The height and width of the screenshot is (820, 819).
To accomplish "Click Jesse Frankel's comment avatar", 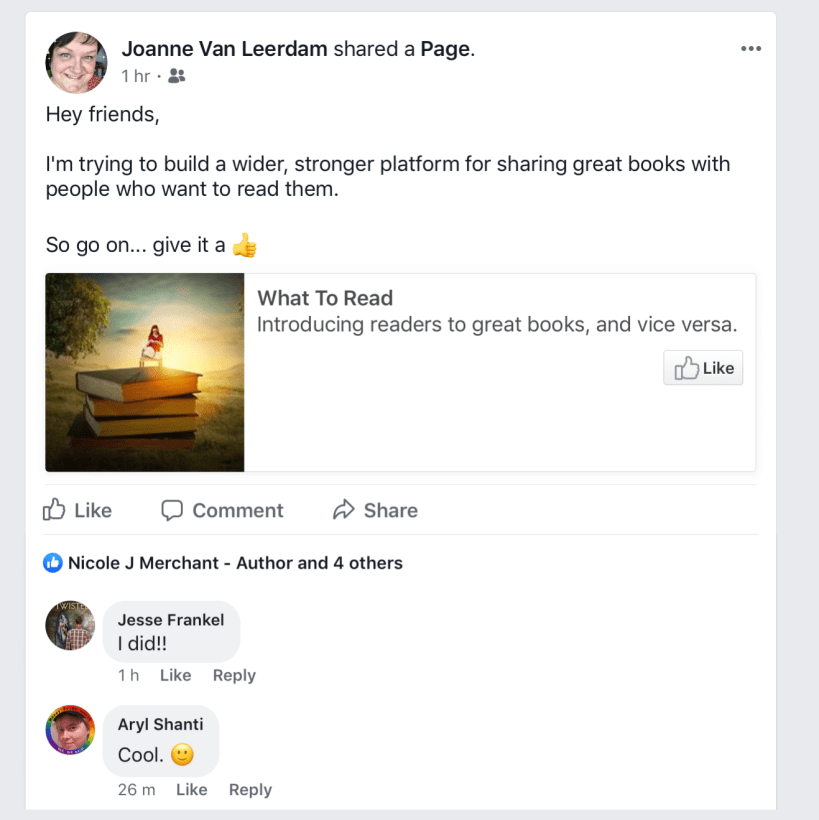I will coord(70,626).
